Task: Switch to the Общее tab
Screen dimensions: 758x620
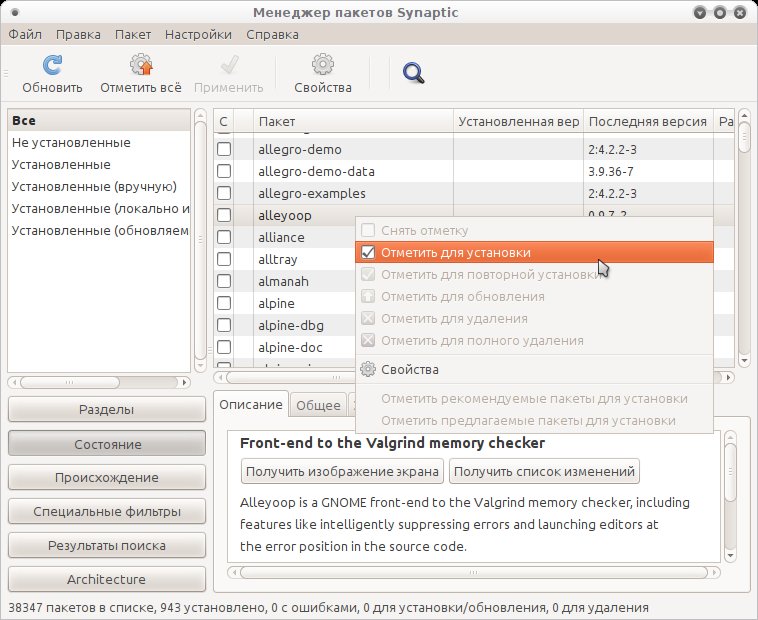Action: [x=318, y=405]
